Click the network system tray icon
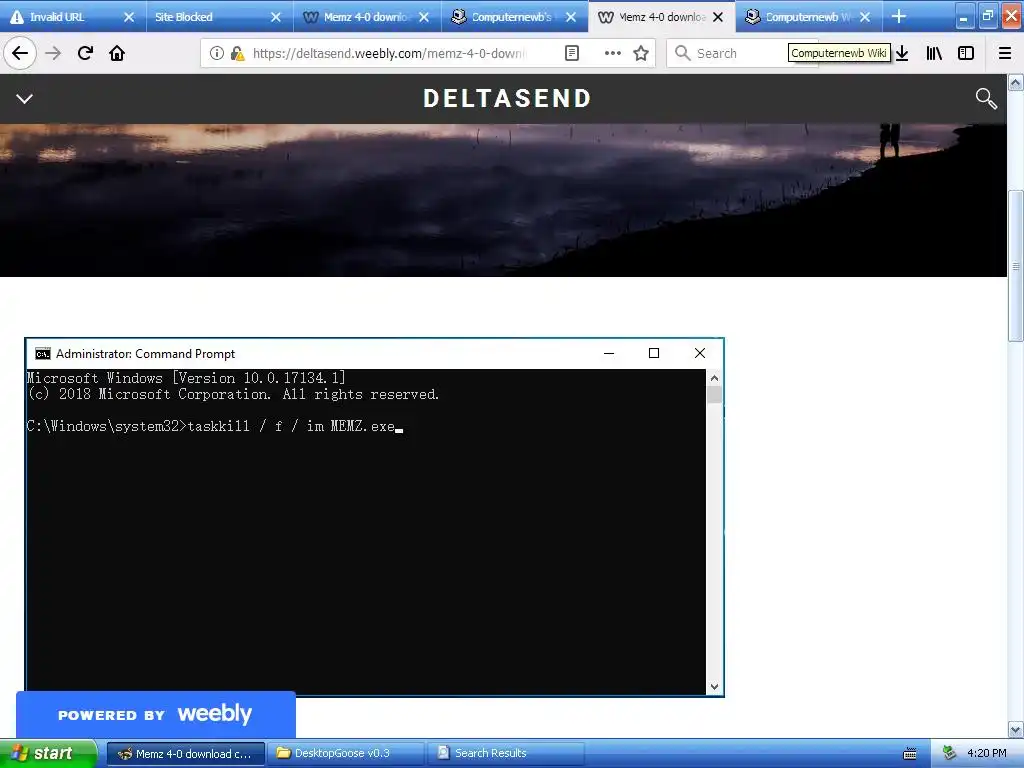This screenshot has height=768, width=1024. 950,753
